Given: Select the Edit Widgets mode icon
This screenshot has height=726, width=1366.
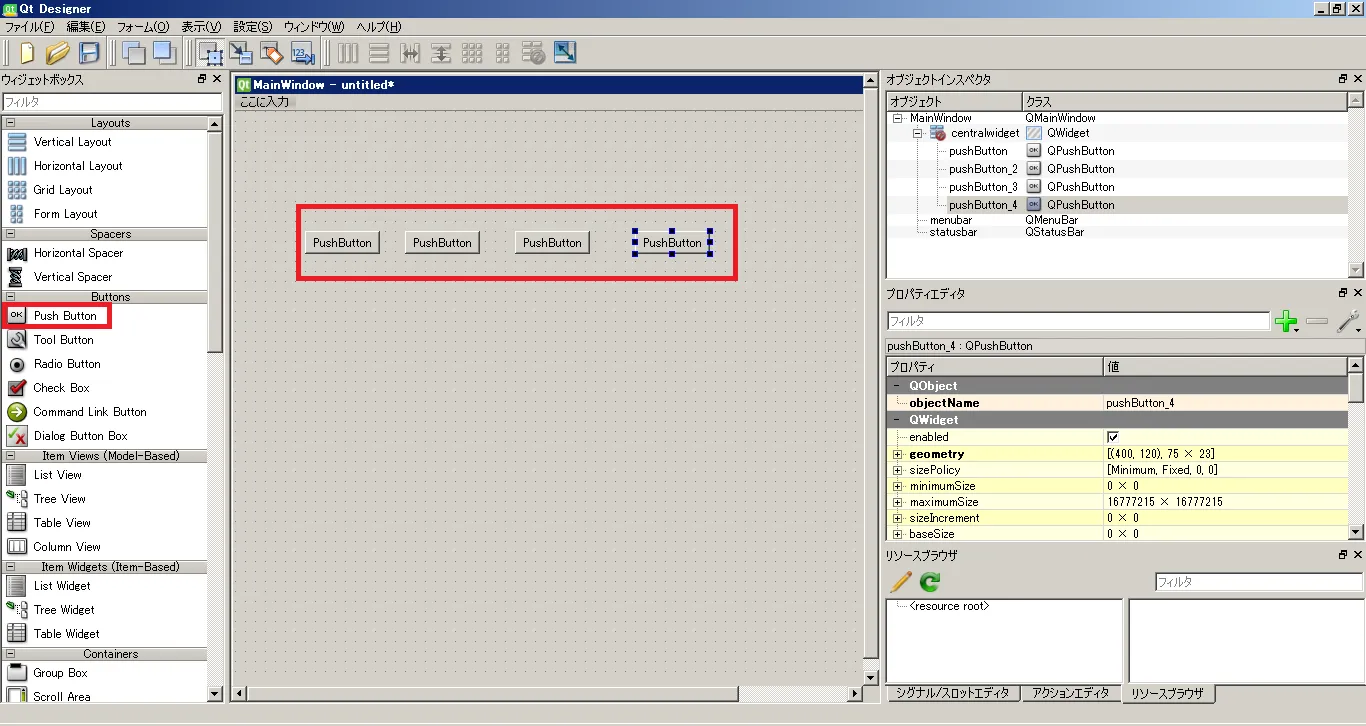Looking at the screenshot, I should 210,53.
